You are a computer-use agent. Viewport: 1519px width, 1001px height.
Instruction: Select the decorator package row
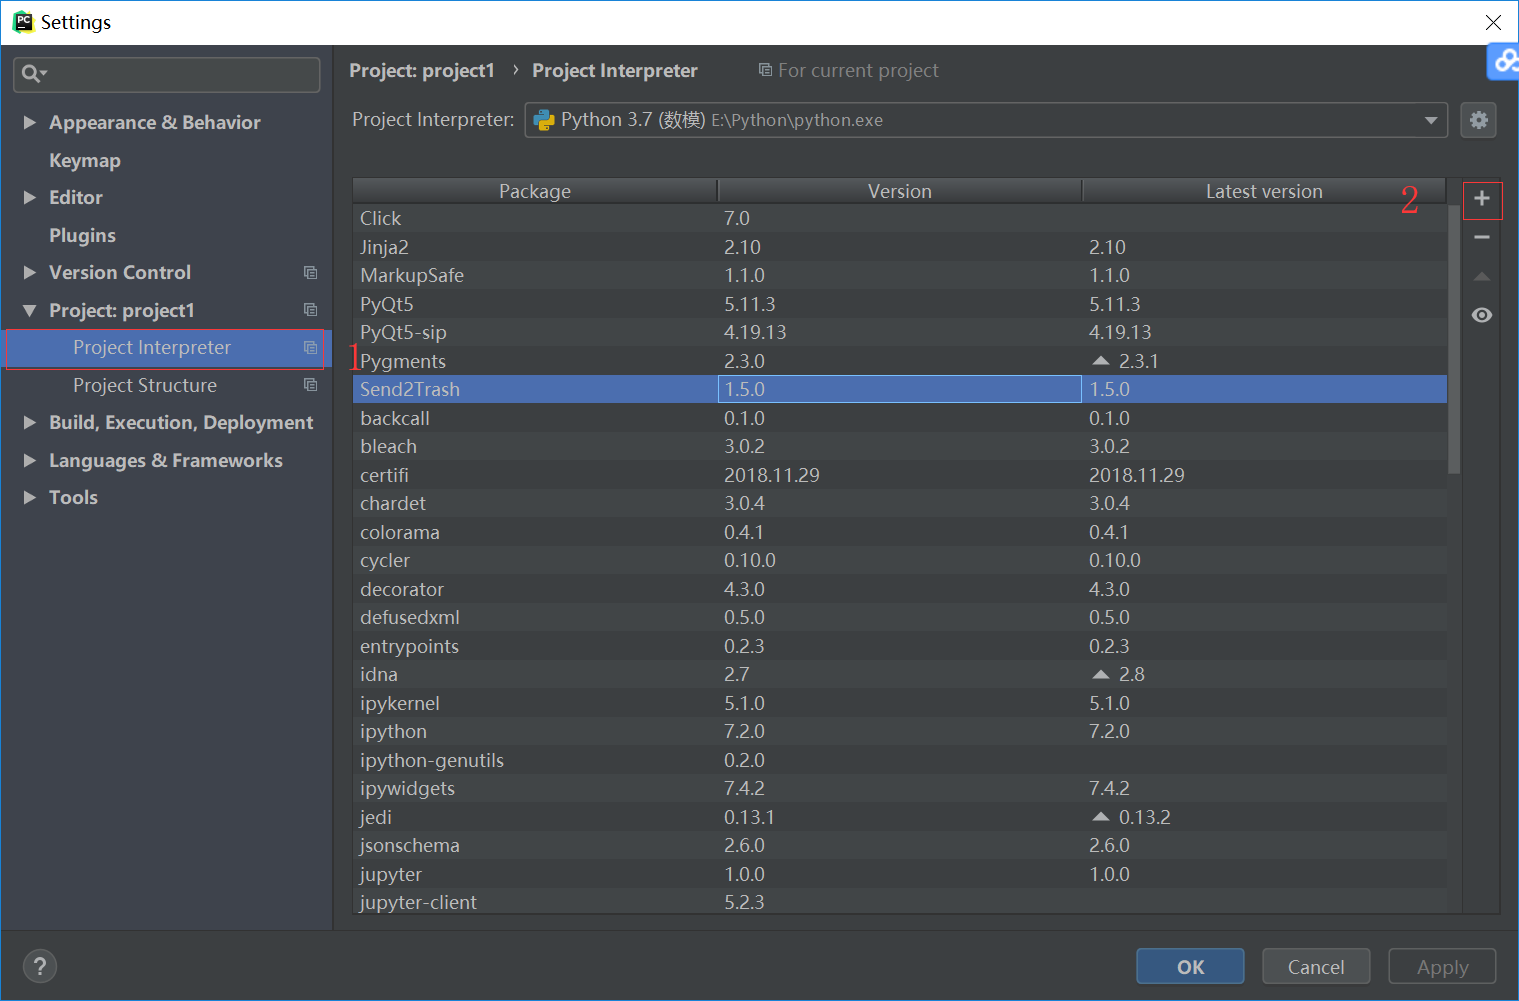[900, 589]
